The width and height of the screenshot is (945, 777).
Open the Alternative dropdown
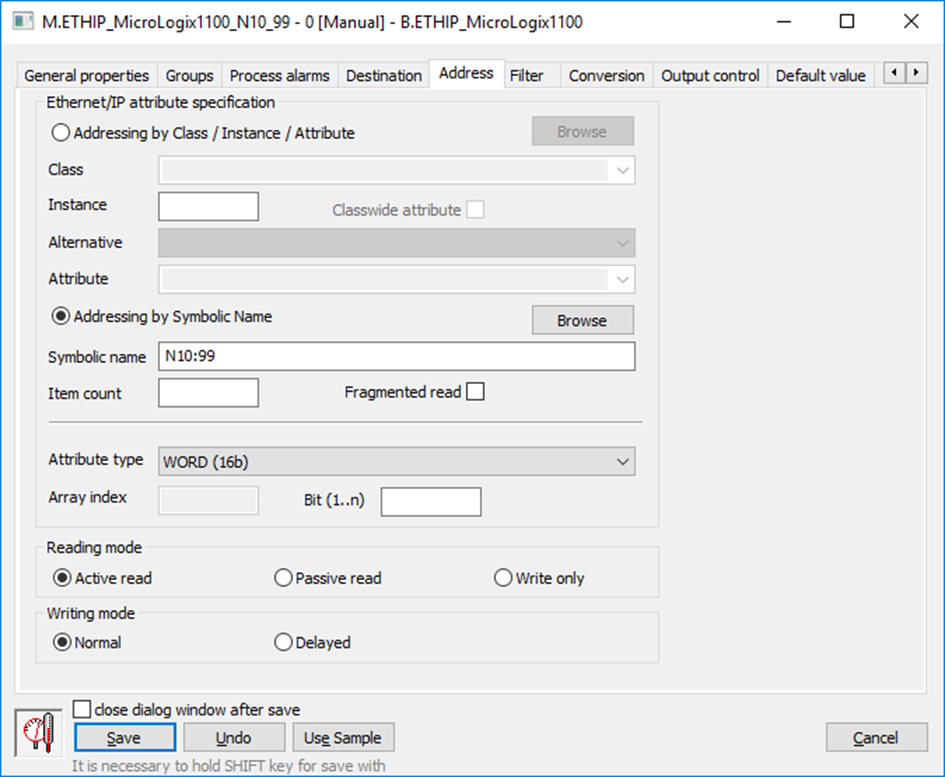(x=397, y=243)
